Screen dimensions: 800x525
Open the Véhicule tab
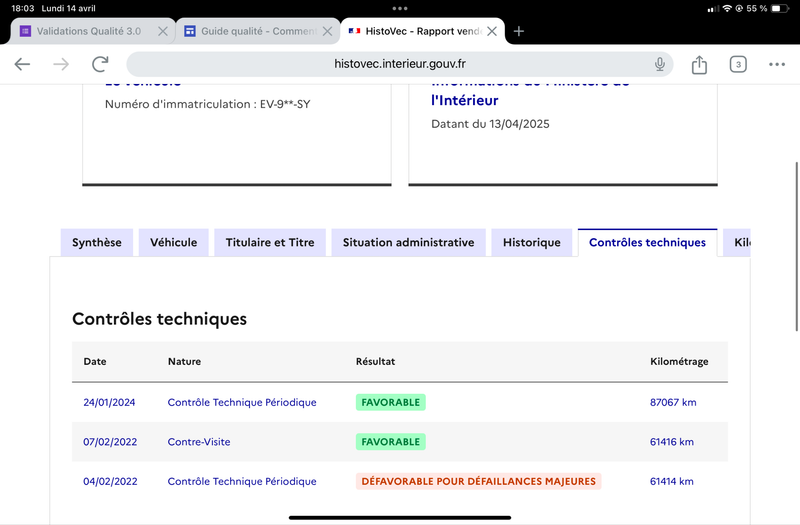(173, 242)
